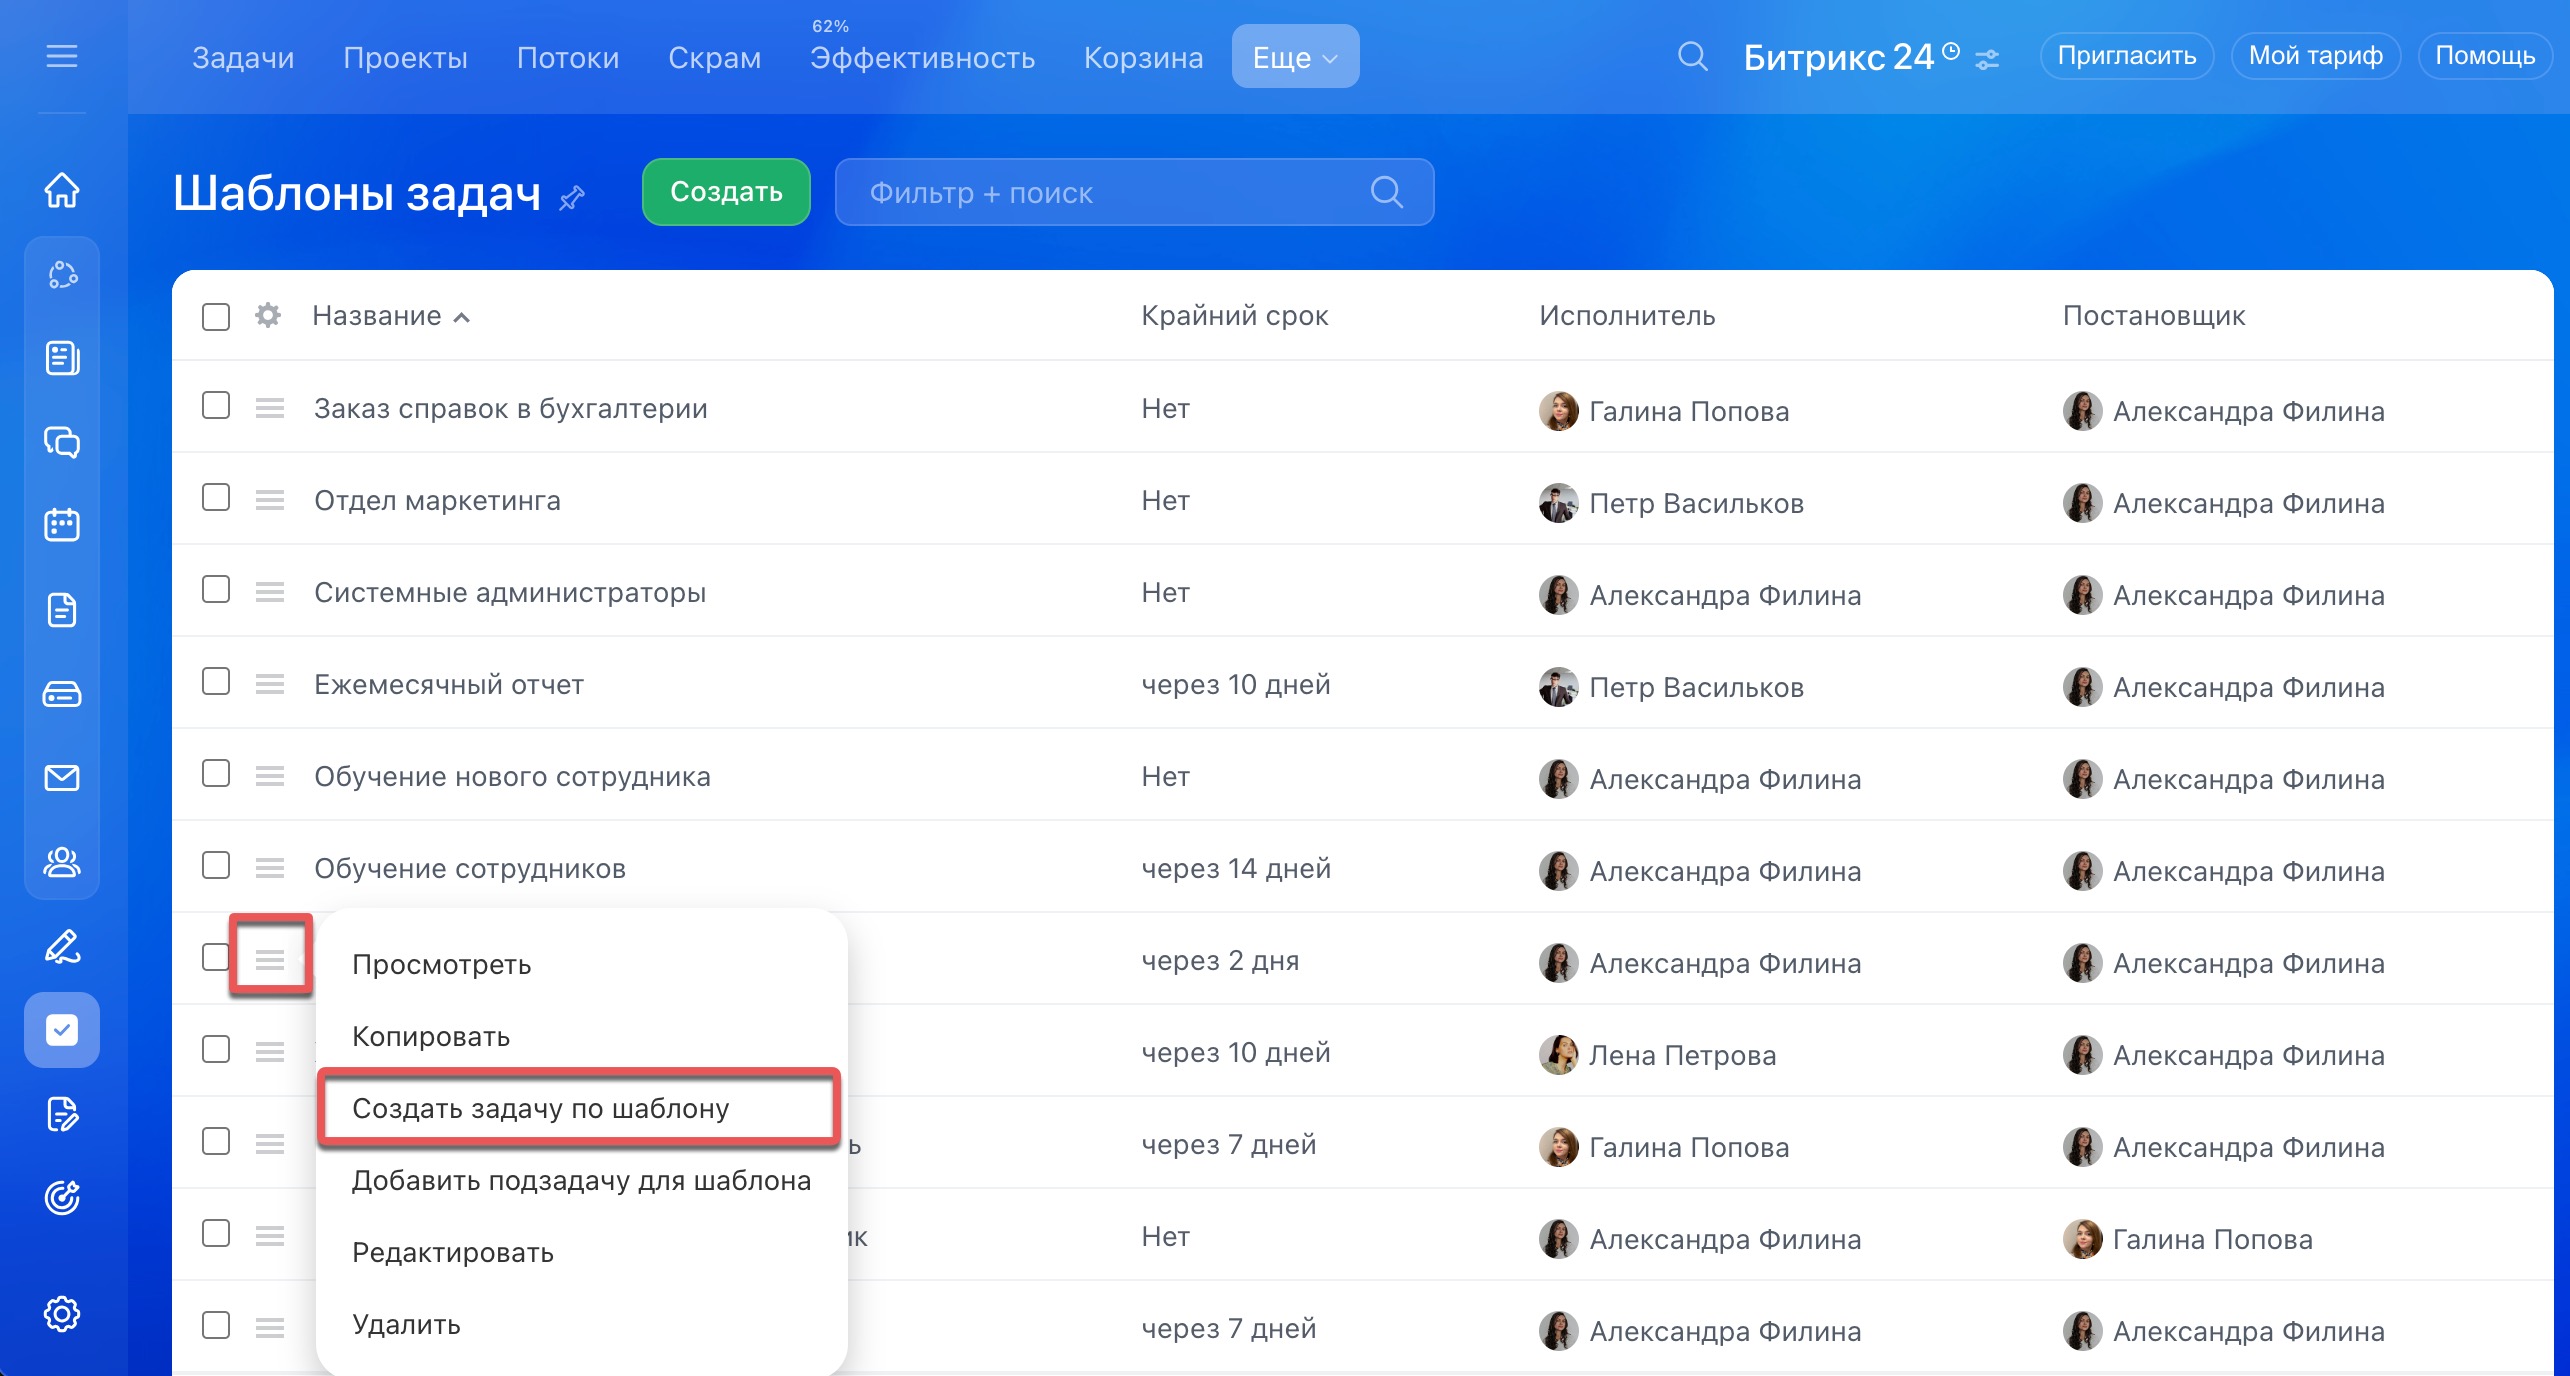Open the news feed icon in sidebar
This screenshot has width=2570, height=1376.
click(62, 358)
